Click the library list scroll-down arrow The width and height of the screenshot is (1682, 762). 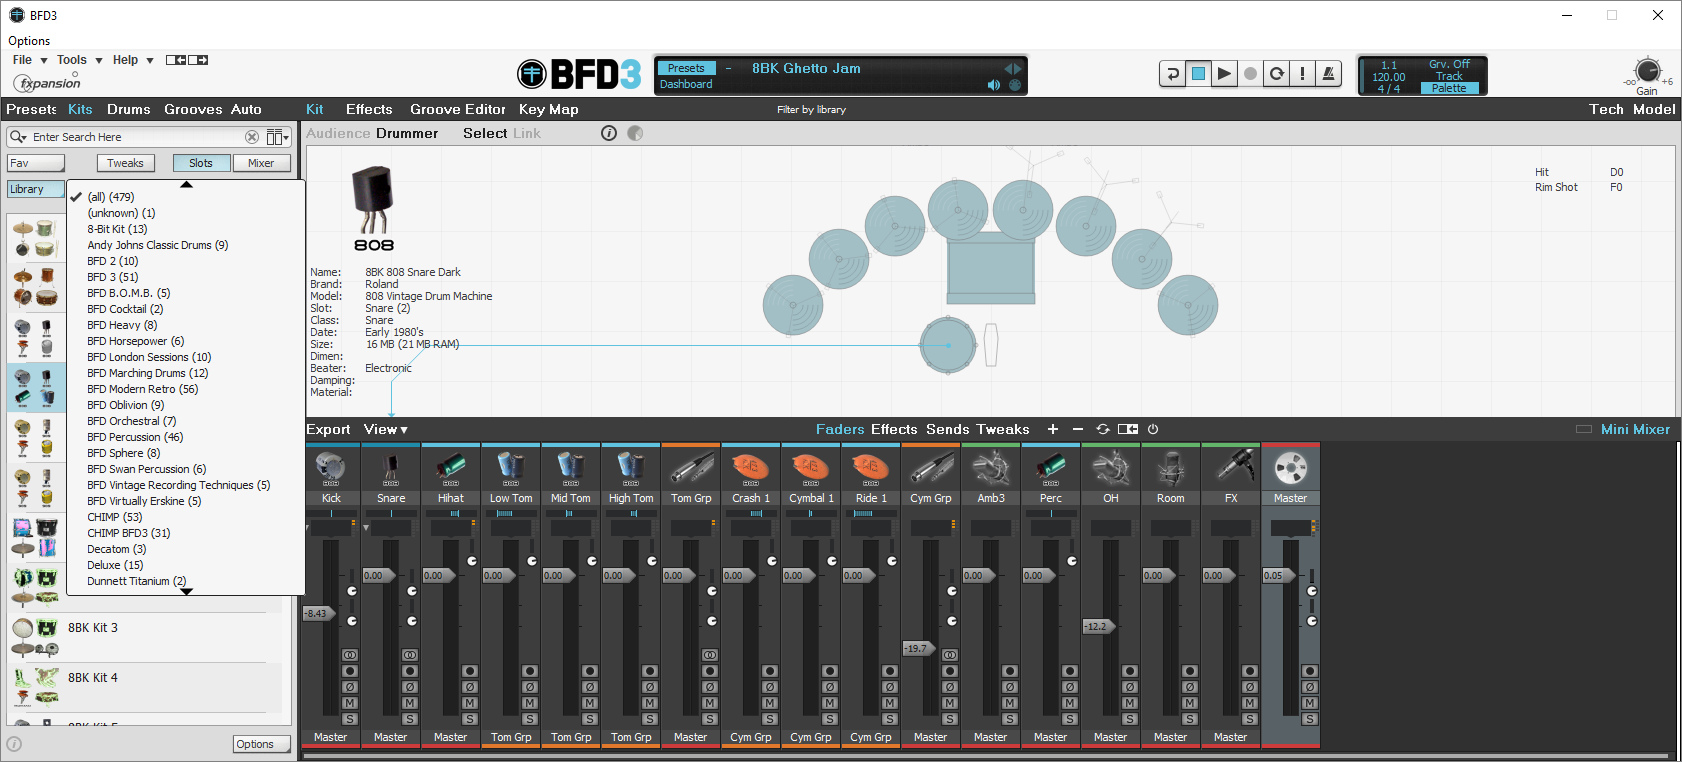(x=186, y=592)
